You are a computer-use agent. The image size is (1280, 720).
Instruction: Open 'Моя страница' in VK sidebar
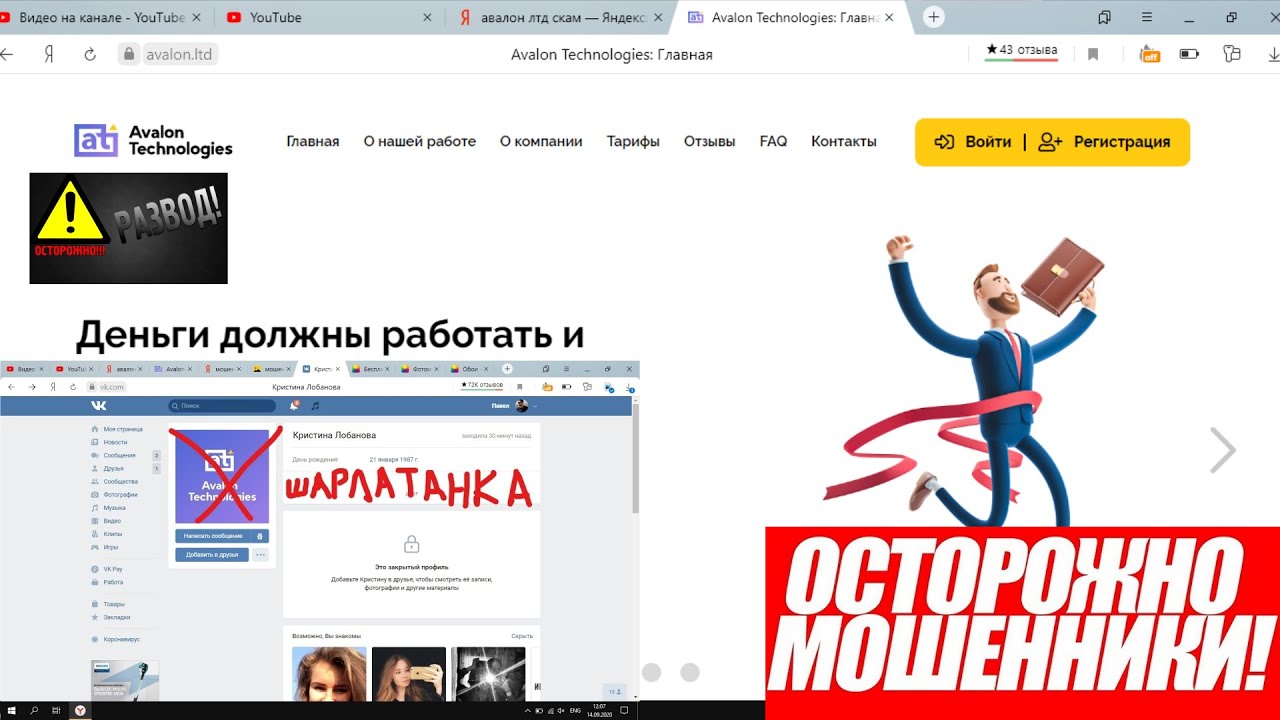point(116,429)
